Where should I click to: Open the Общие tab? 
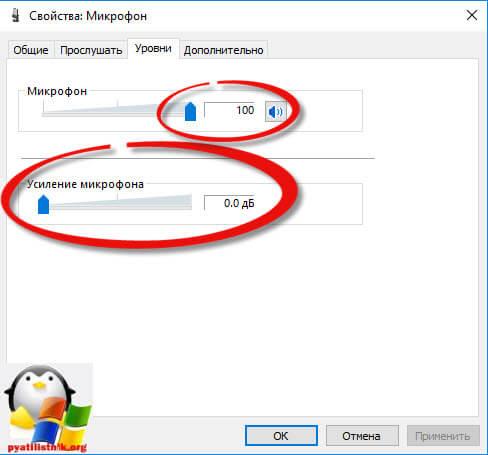(31, 50)
